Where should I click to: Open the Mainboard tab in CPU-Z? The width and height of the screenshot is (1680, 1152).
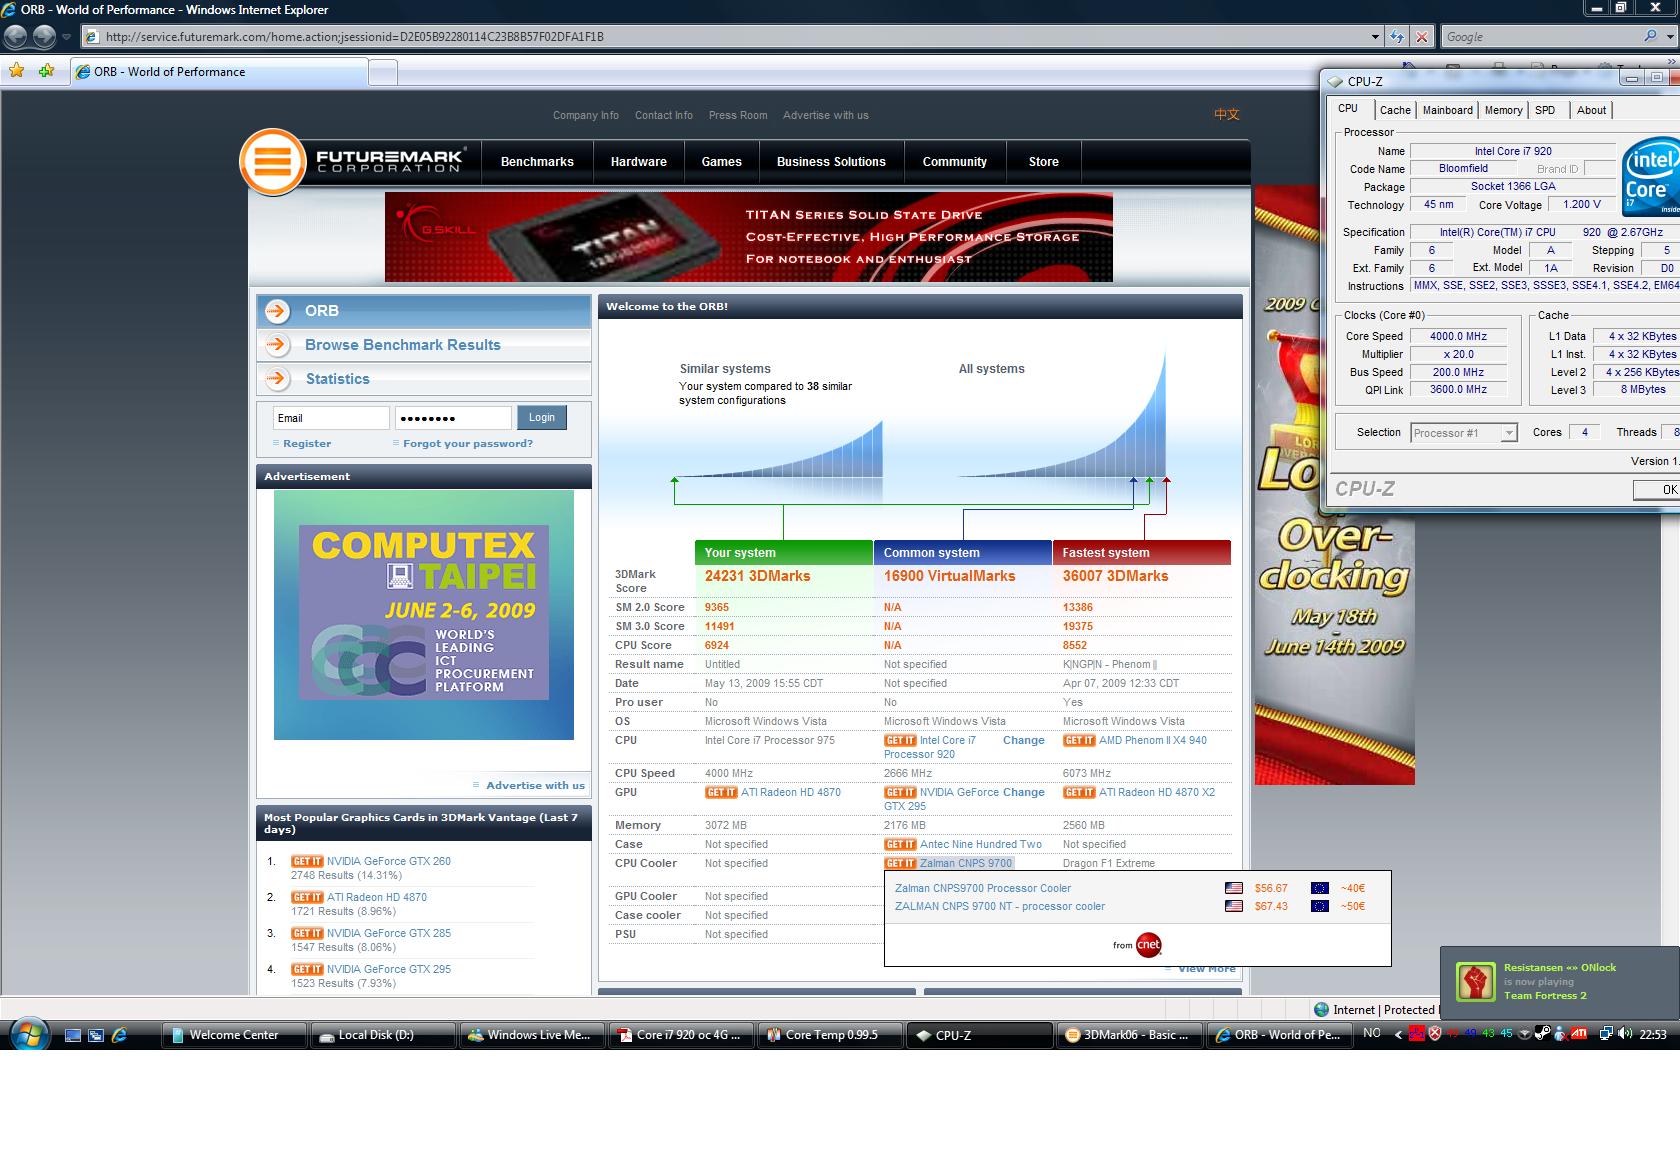1447,110
